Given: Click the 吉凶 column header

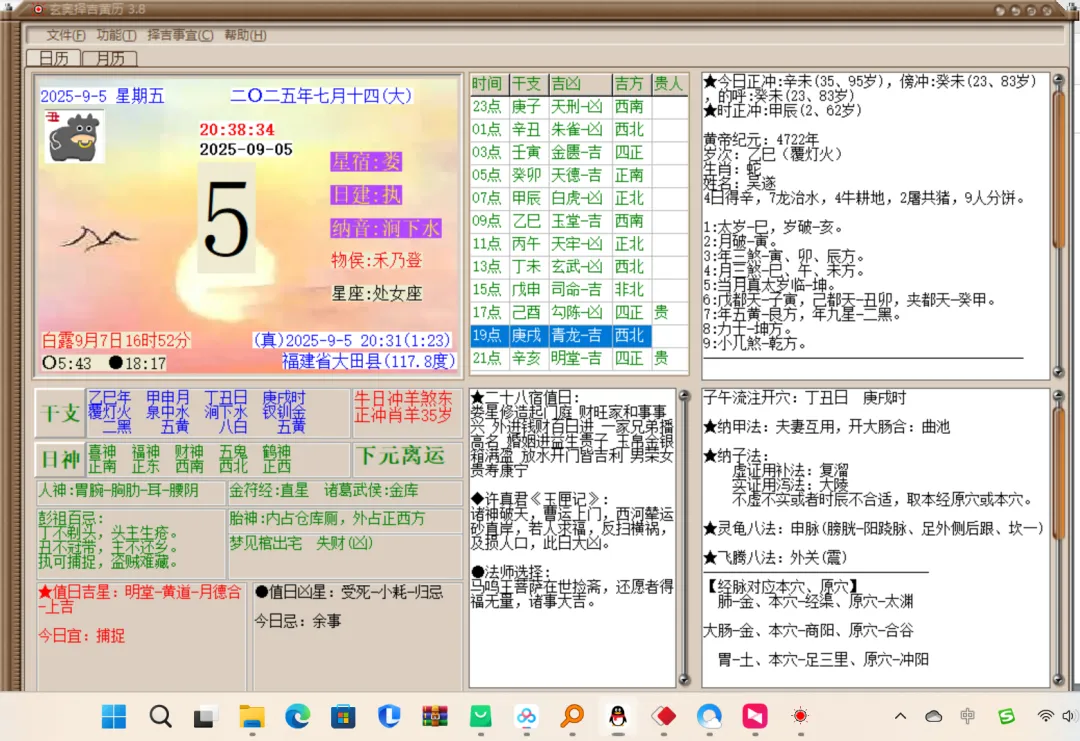Looking at the screenshot, I should coord(566,84).
